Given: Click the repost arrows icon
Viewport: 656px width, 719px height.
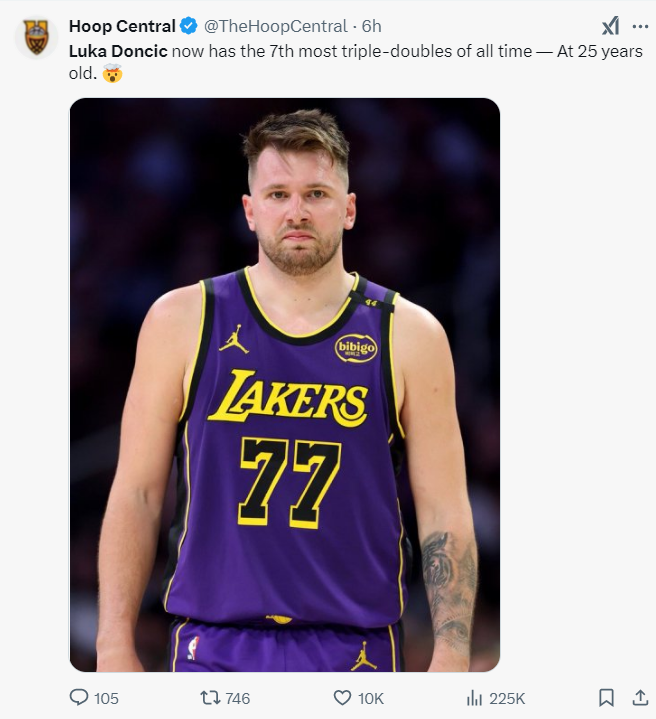Looking at the screenshot, I should click(x=210, y=697).
